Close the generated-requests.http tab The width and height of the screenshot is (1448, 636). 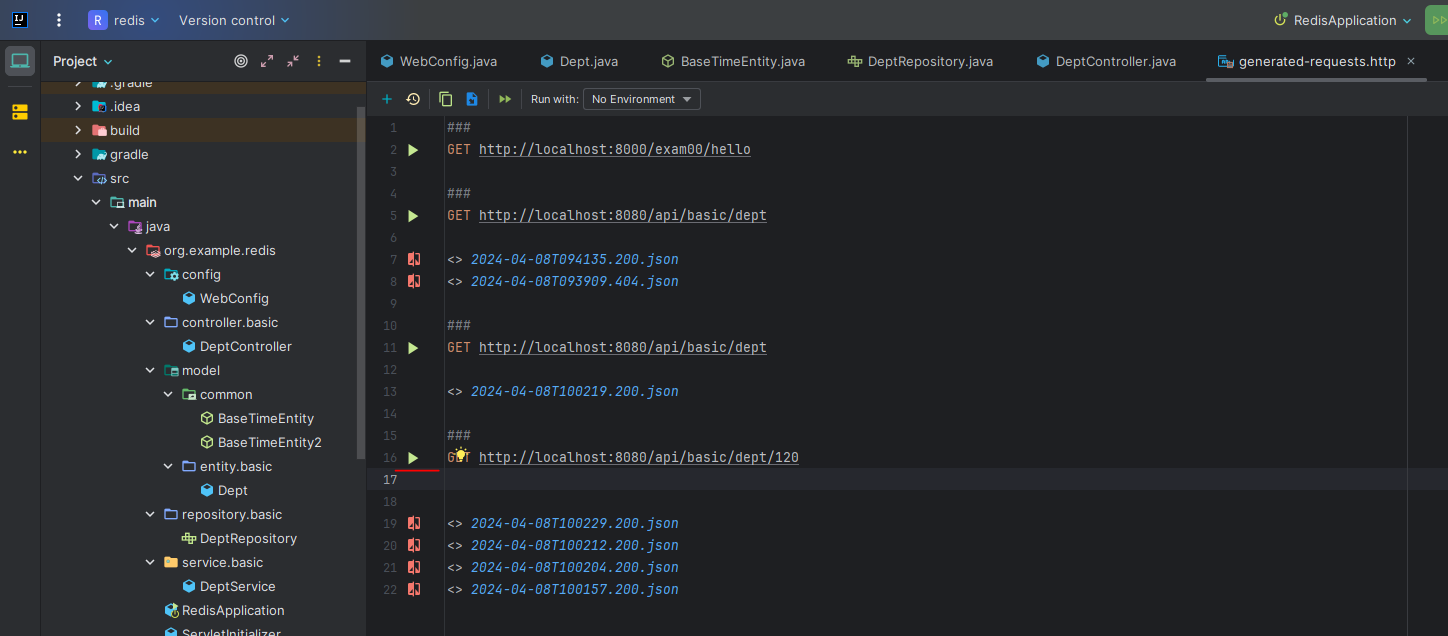click(x=1411, y=61)
